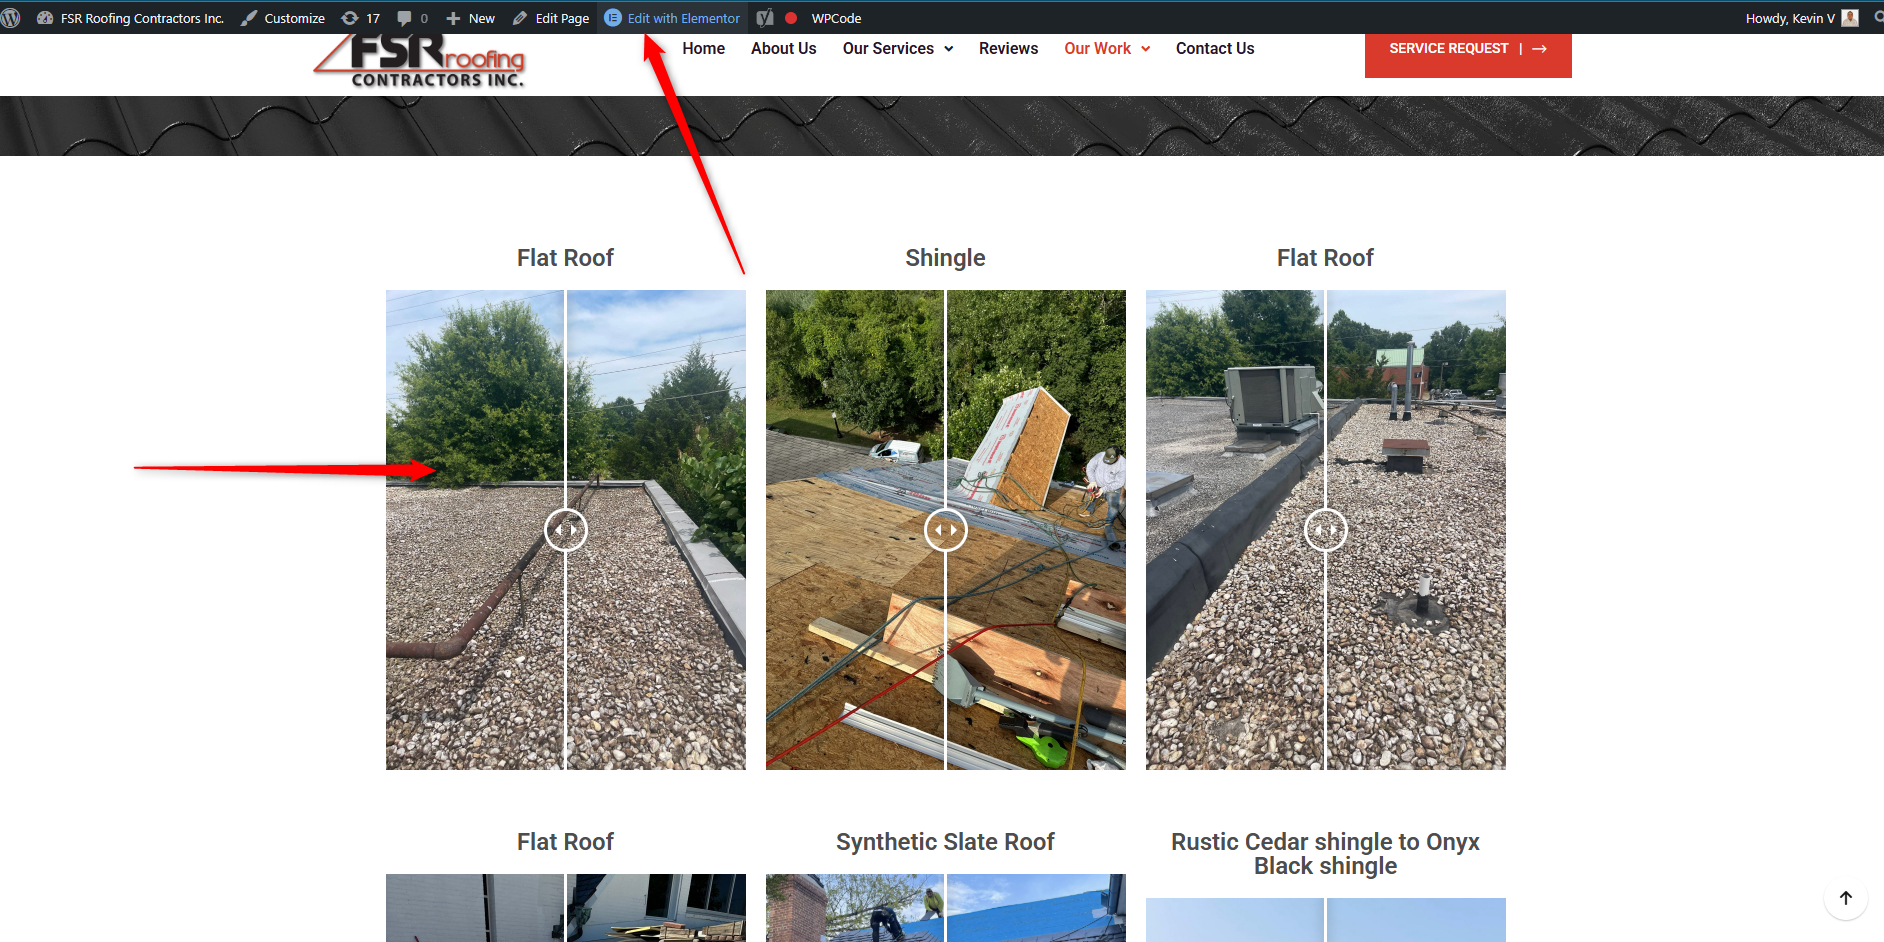Click the Yoast SEO icon
Screen dimensions: 1884x942
765,18
